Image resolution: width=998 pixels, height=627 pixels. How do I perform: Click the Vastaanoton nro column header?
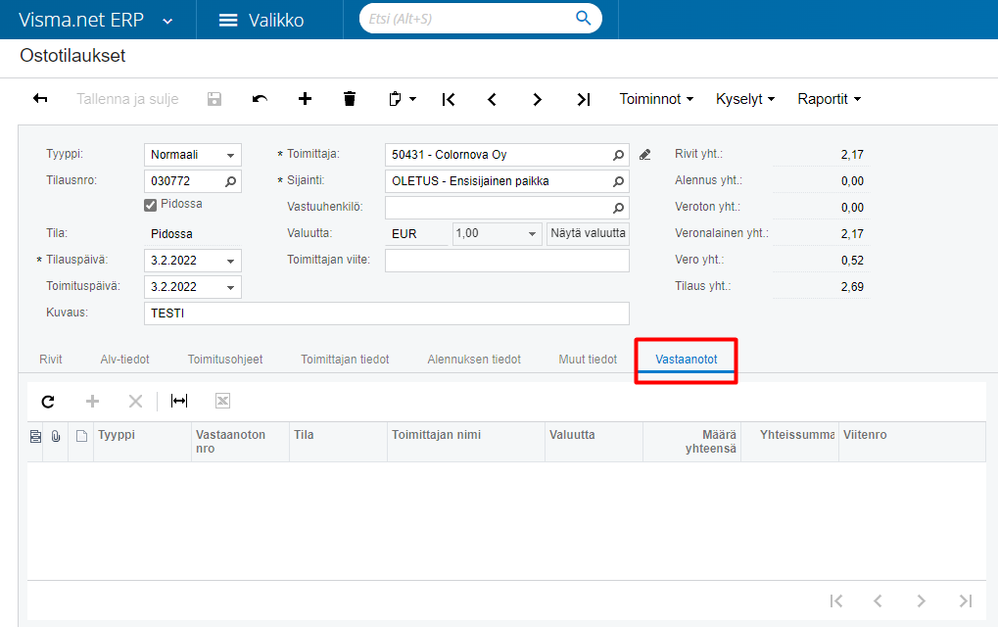coord(240,441)
